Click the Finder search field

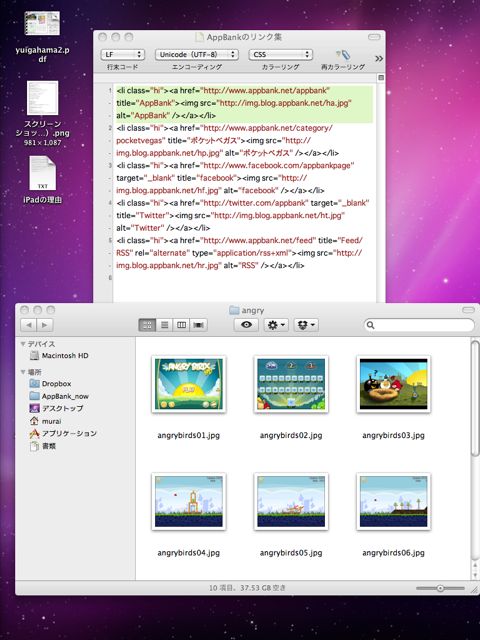[x=419, y=325]
